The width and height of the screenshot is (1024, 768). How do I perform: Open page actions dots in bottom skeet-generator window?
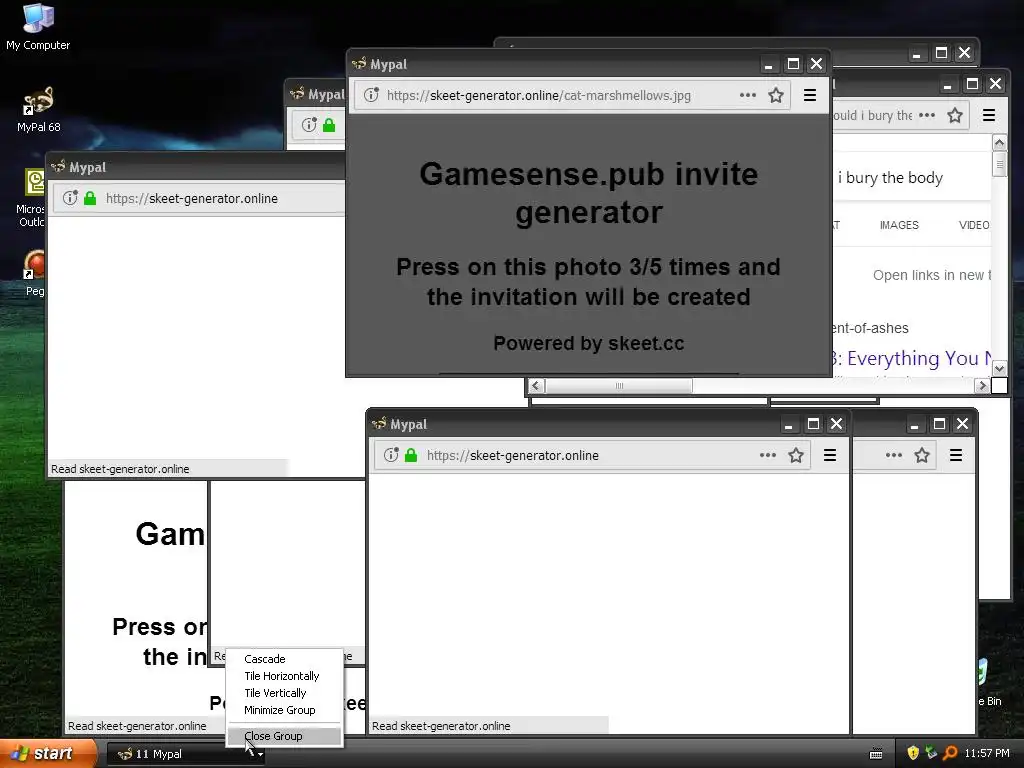(x=767, y=455)
